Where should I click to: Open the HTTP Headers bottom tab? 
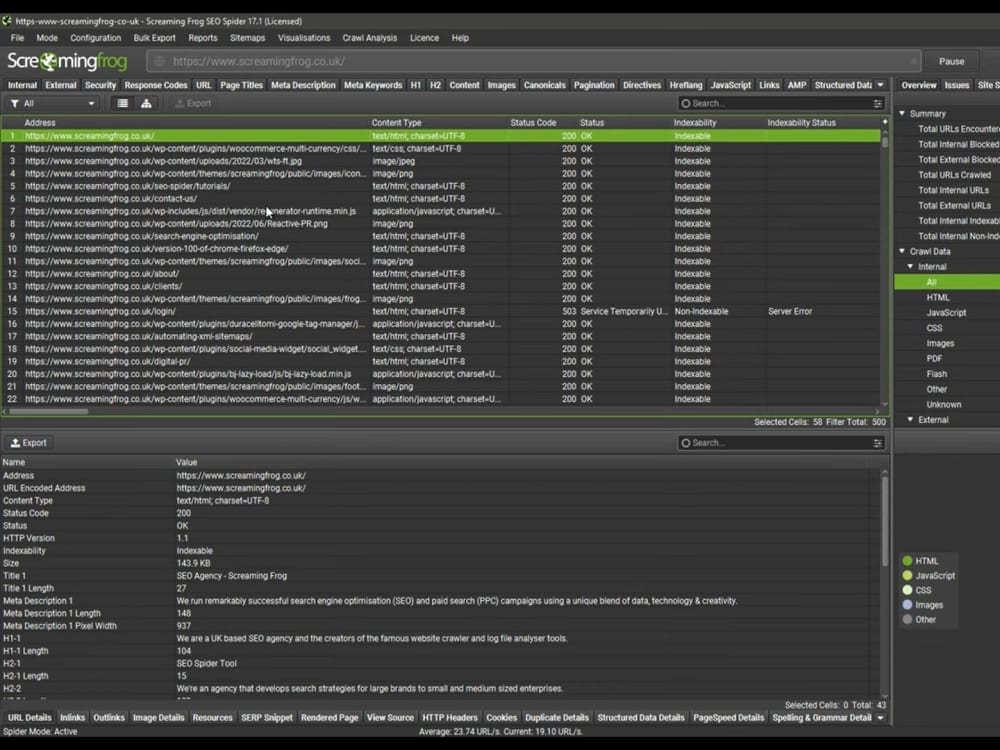point(450,717)
